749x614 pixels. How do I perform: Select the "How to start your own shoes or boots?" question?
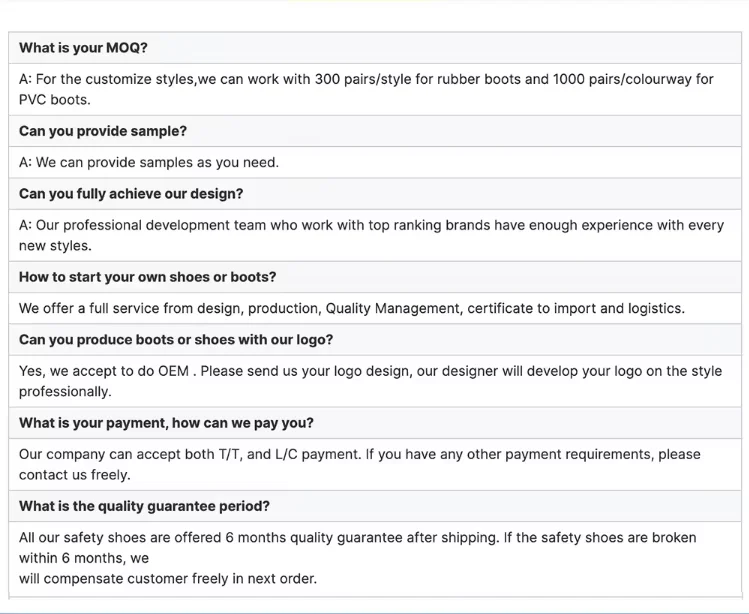click(x=148, y=277)
